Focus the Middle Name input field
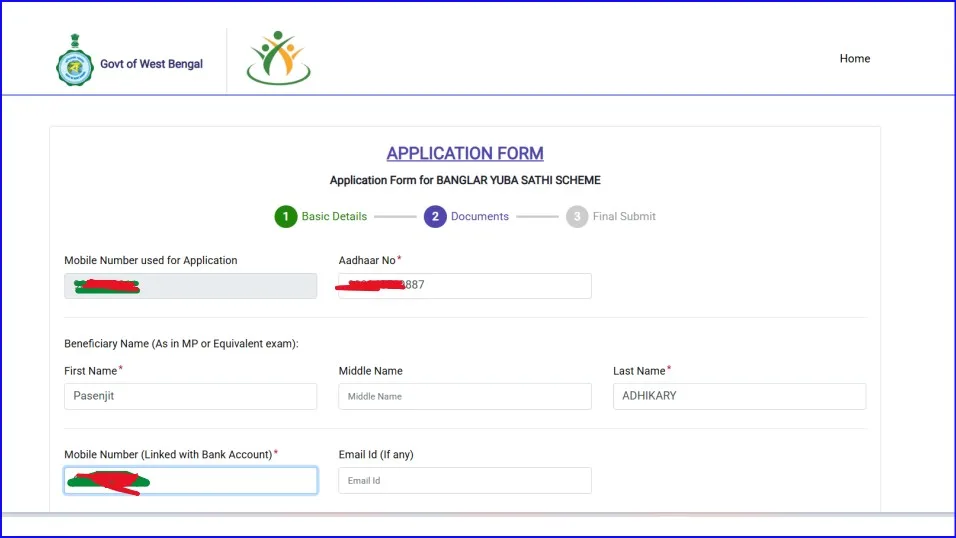This screenshot has height=538, width=956. (465, 396)
